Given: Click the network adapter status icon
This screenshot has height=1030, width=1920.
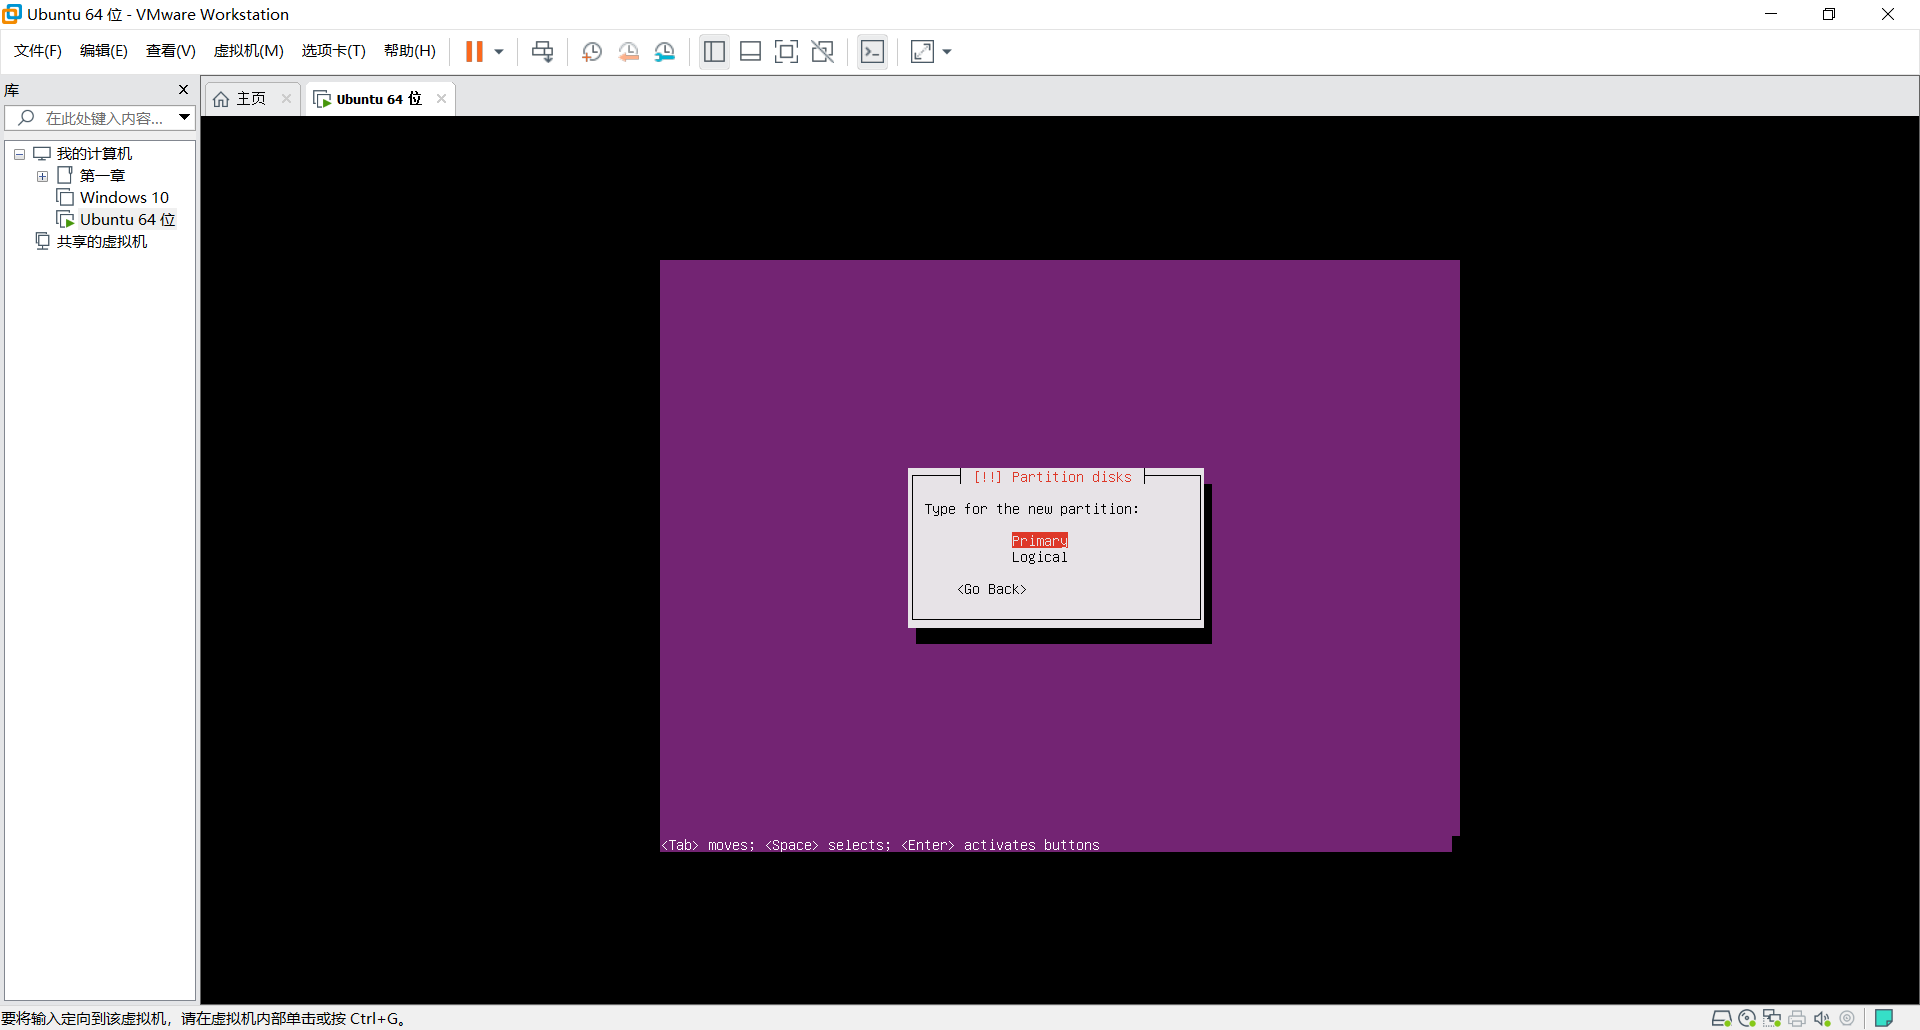Looking at the screenshot, I should (1772, 1018).
